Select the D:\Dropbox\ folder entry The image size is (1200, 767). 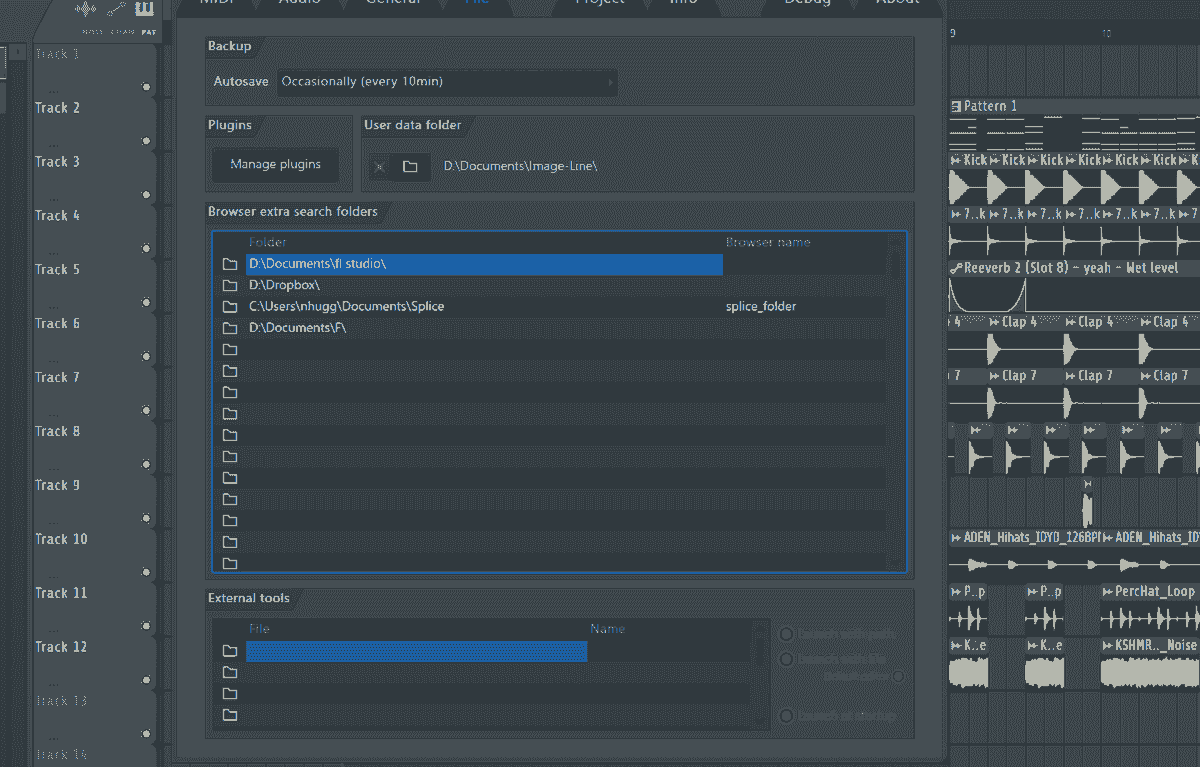point(484,285)
